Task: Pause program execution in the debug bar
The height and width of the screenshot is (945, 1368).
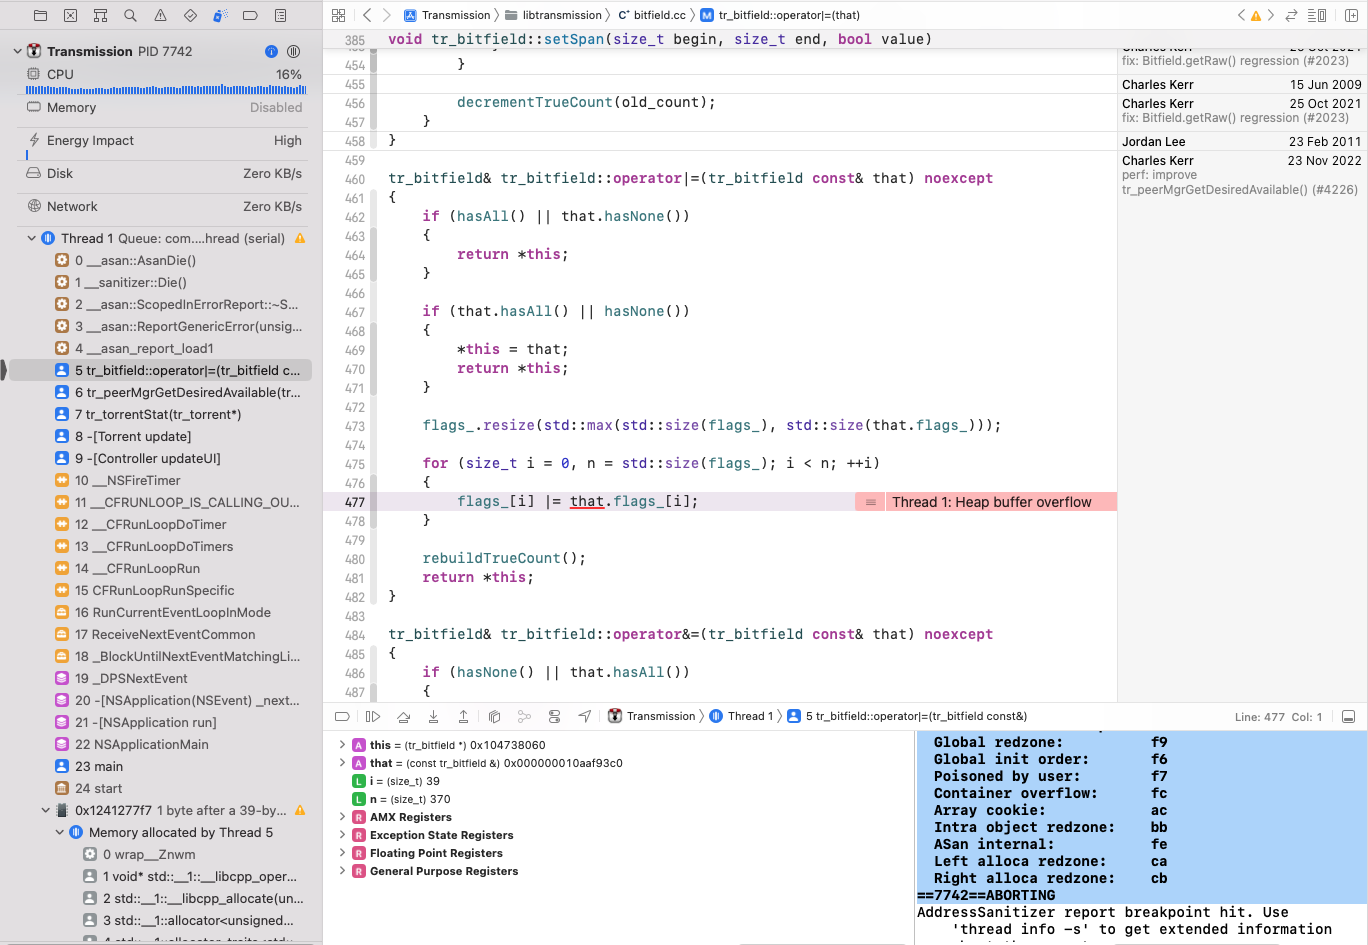Action: click(373, 716)
